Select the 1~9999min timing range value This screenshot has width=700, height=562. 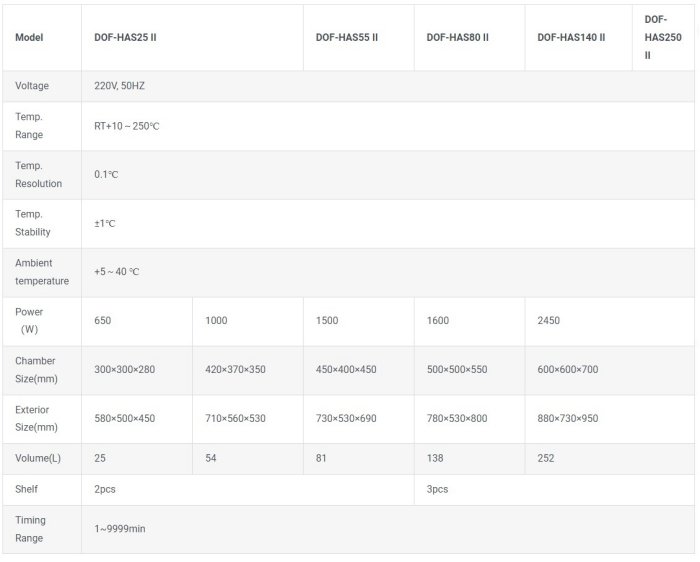119,528
